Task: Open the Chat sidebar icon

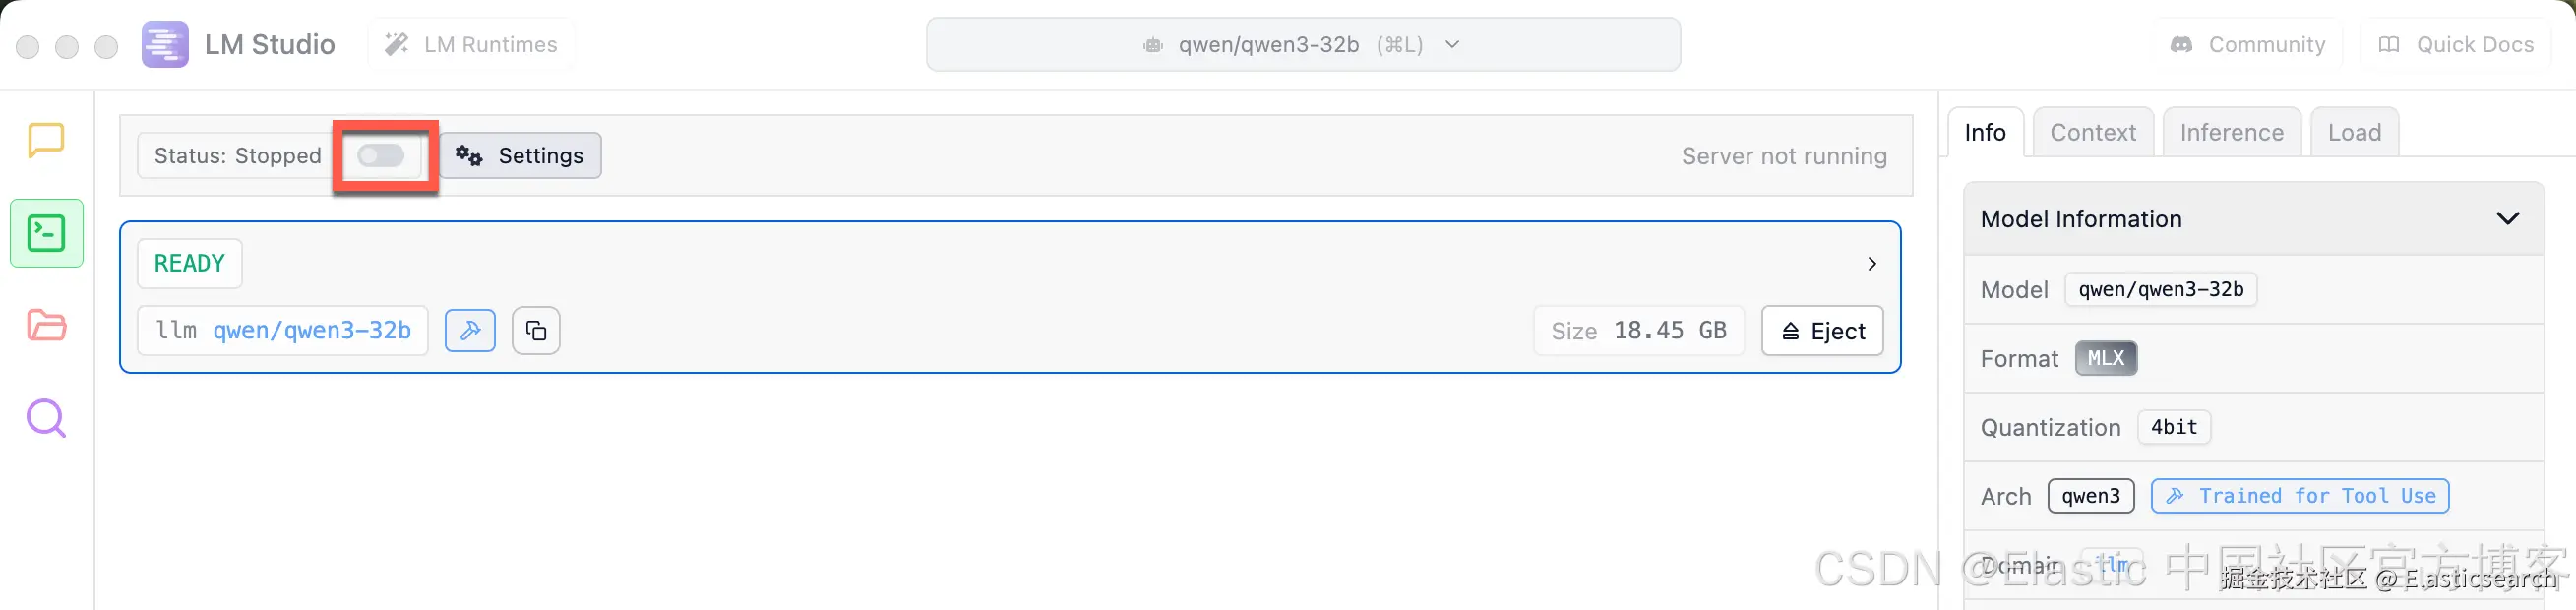Action: tap(46, 140)
